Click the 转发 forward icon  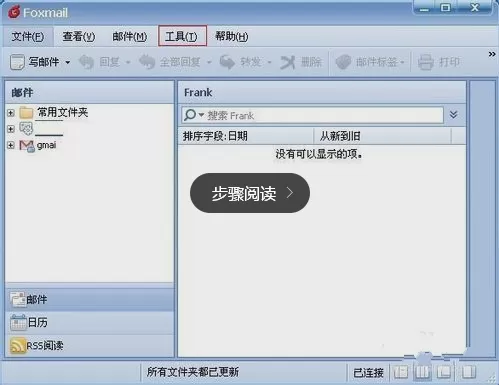(x=227, y=62)
